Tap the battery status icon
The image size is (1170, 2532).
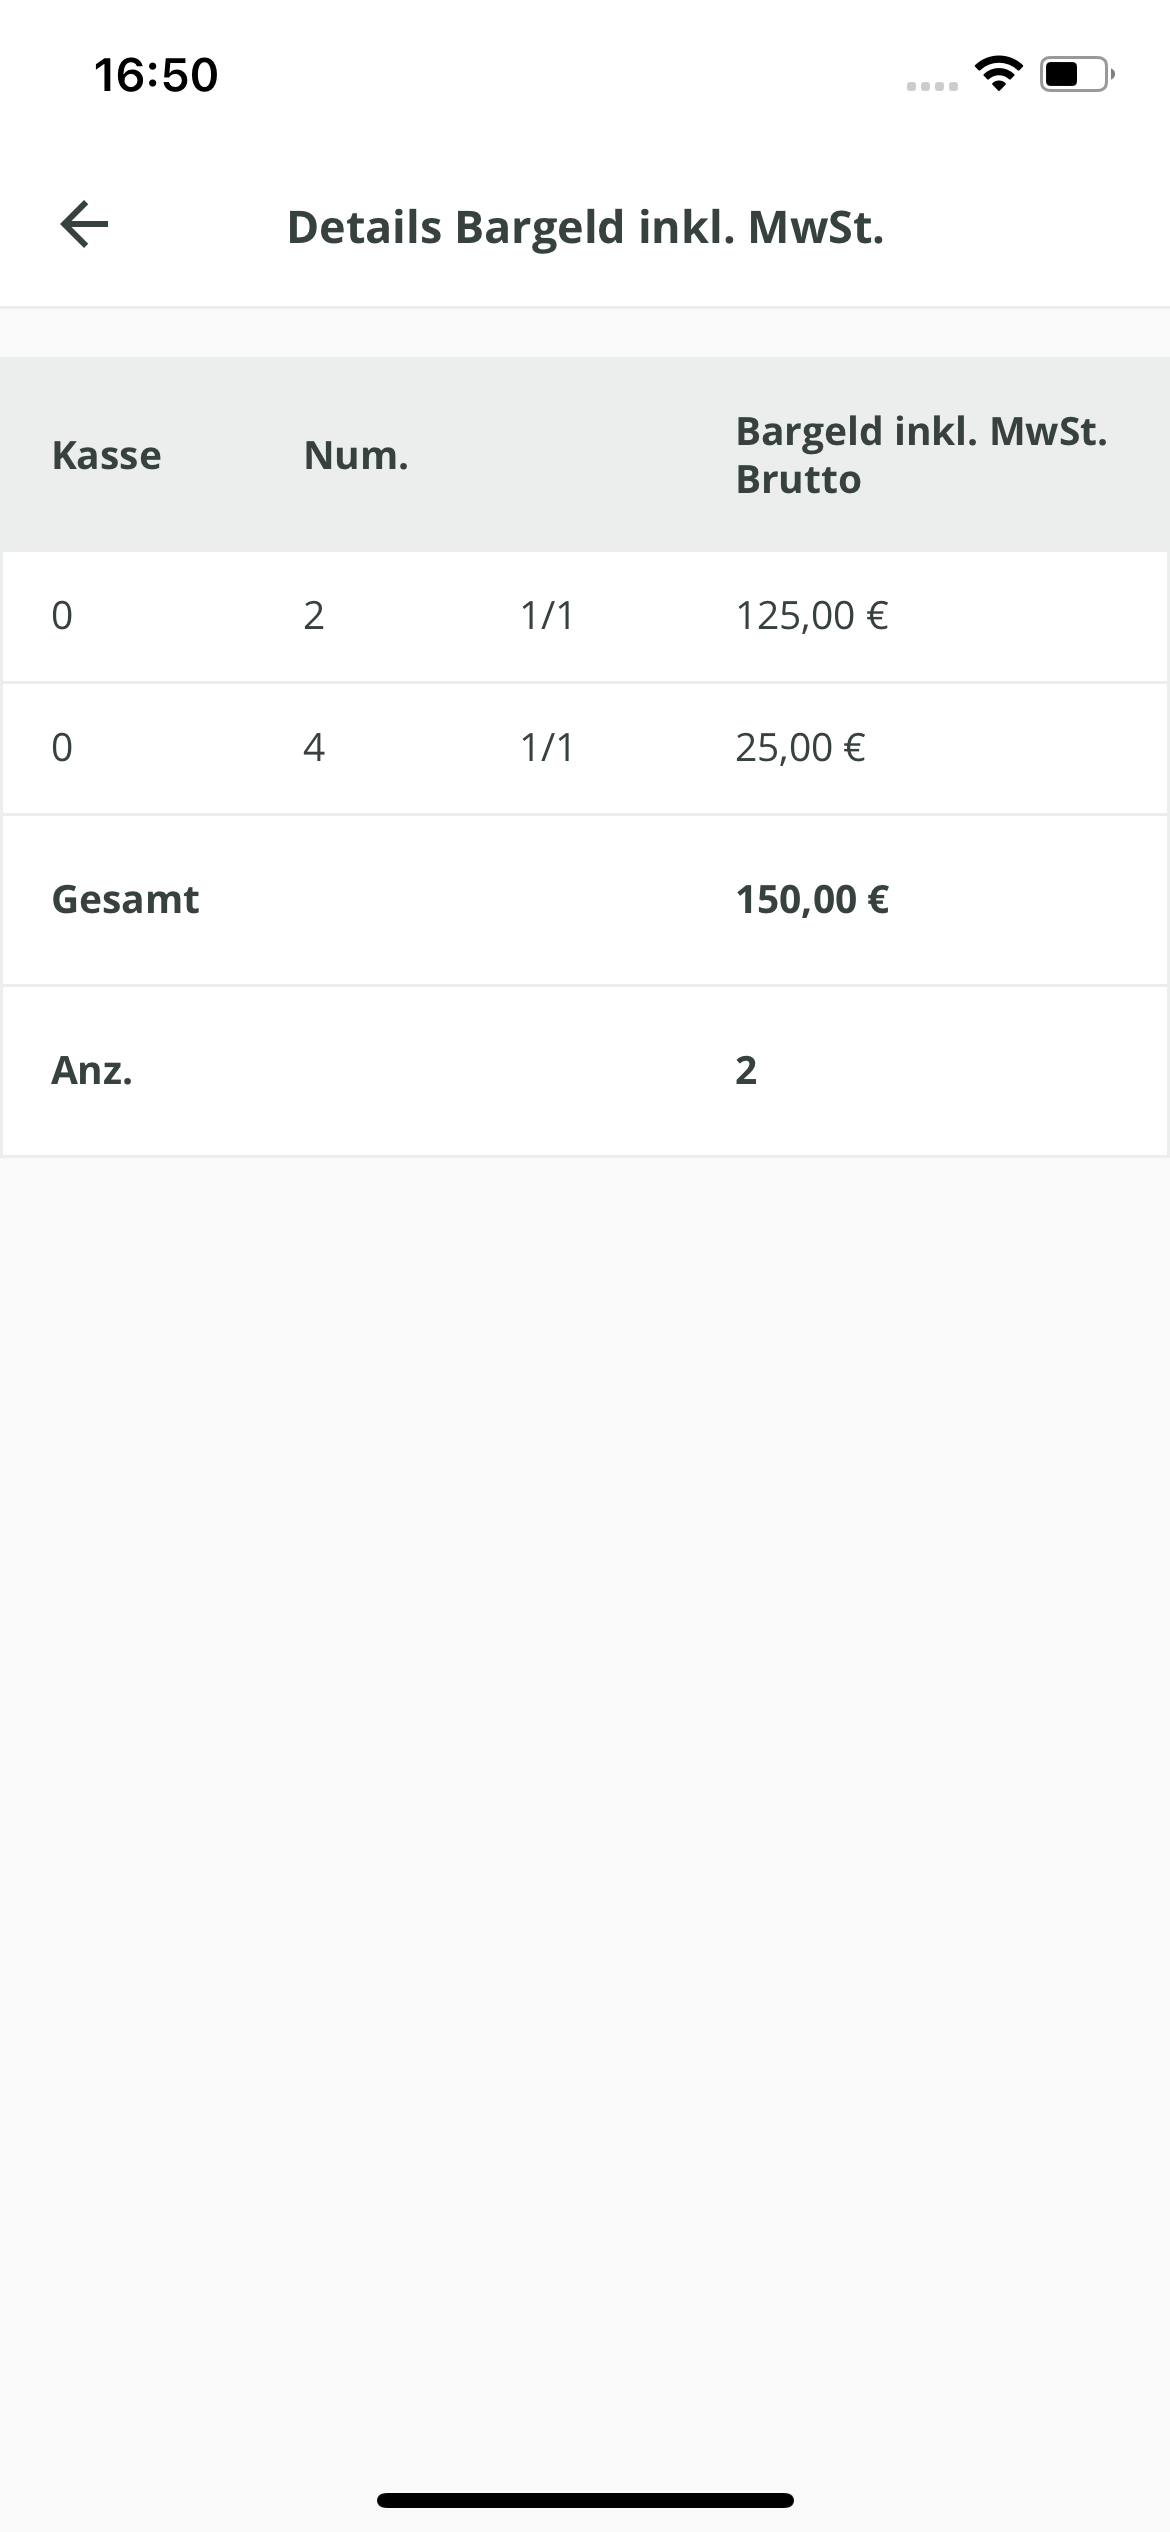point(1076,74)
